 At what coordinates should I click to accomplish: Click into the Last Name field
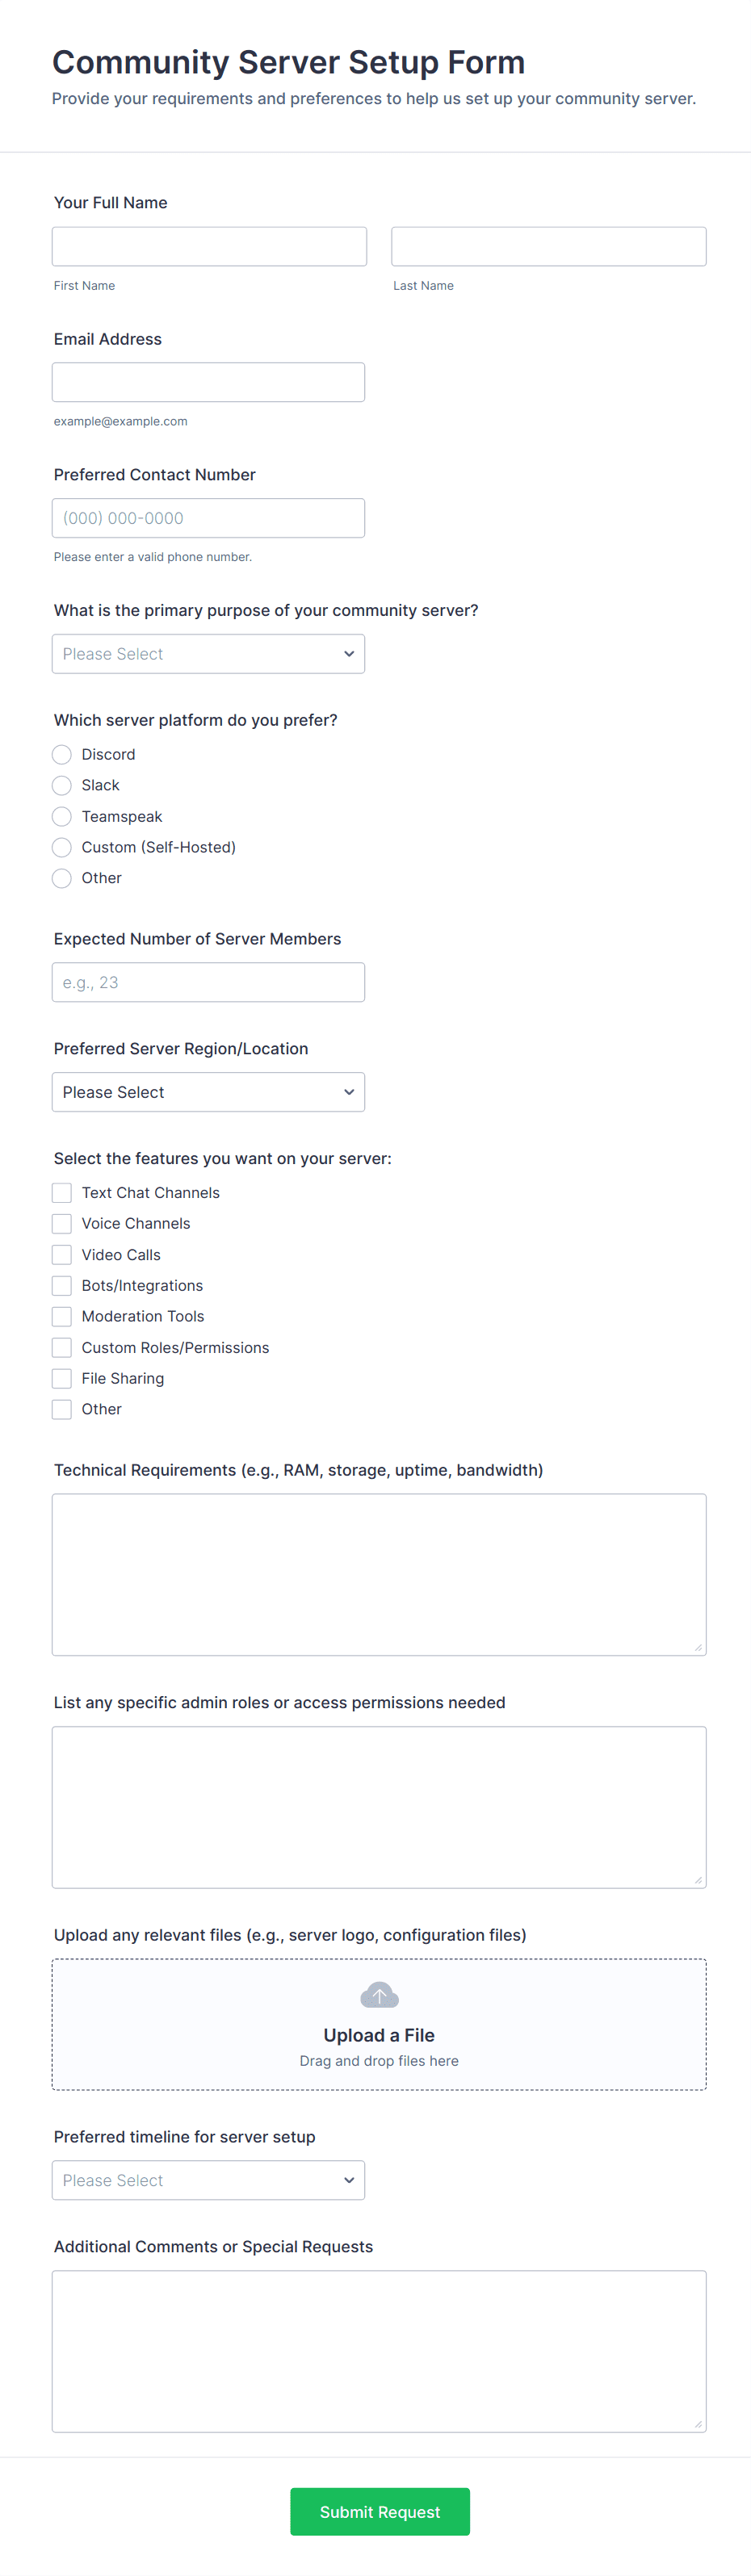[548, 246]
